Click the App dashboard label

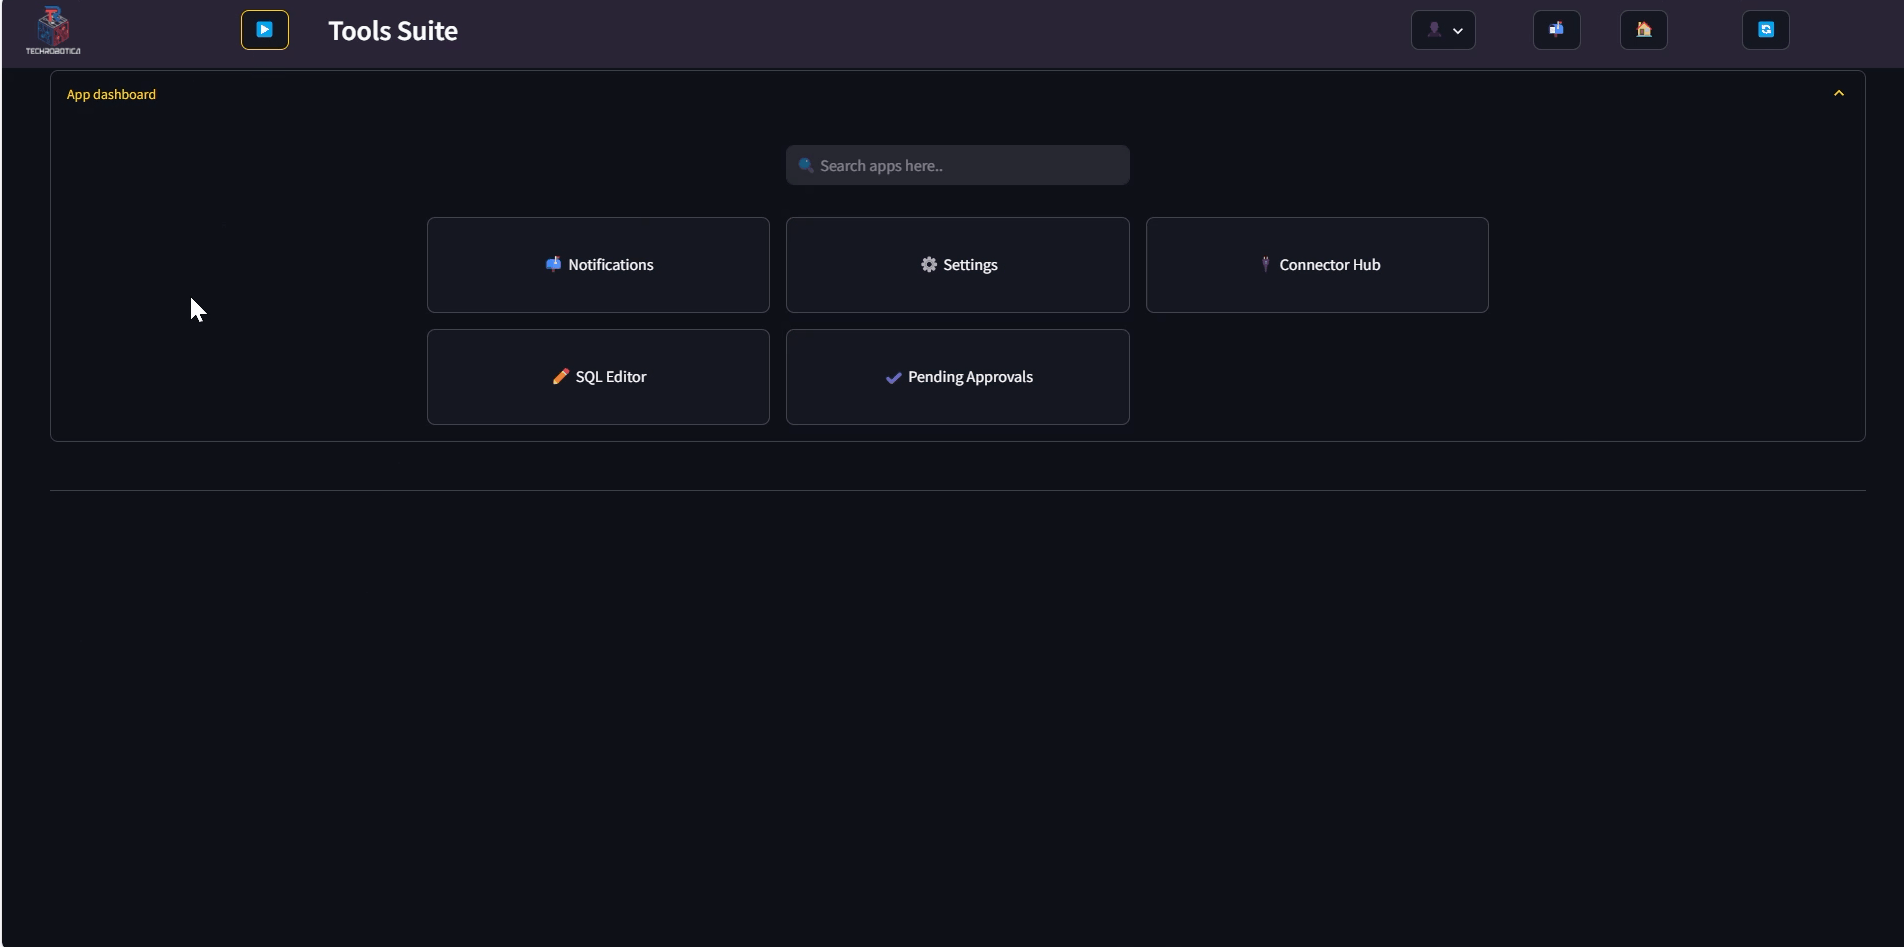[x=111, y=94]
